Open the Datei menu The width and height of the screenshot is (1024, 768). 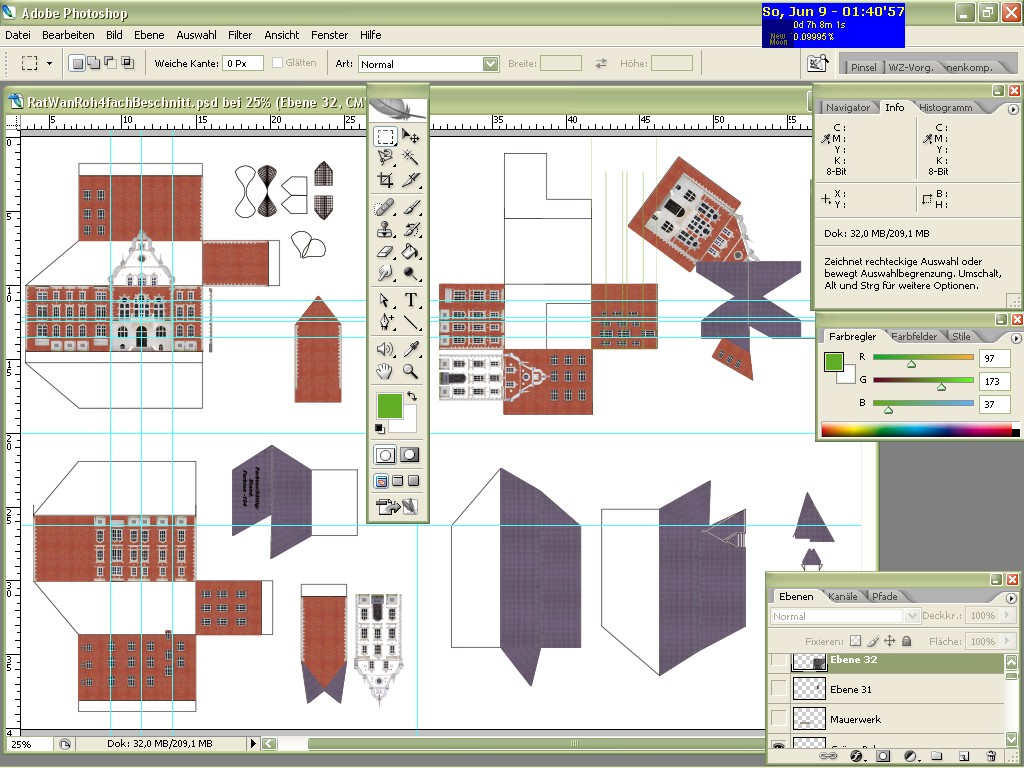18,35
